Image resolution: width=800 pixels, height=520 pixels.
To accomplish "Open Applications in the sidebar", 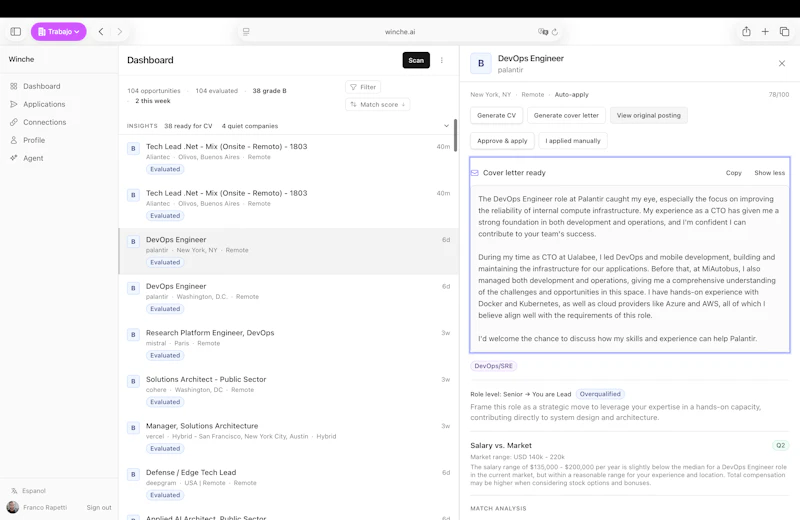I will click(44, 104).
